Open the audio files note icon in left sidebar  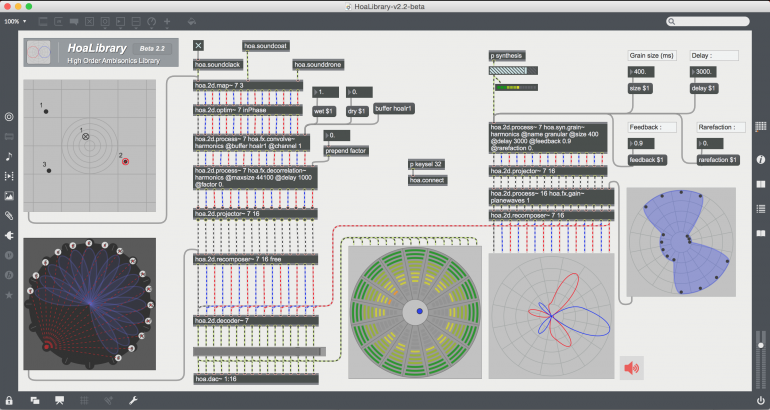click(x=9, y=156)
